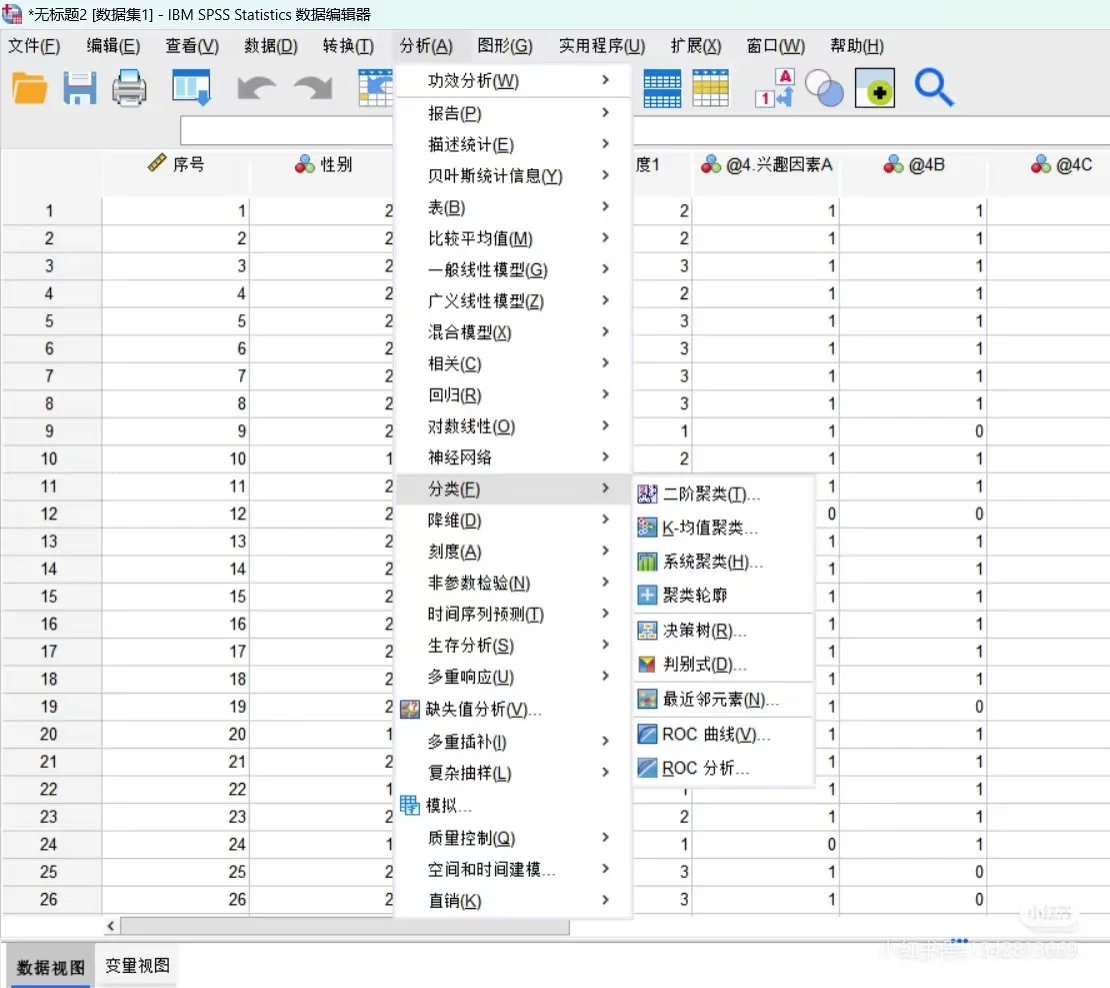Click the Recall recent dialogs icon
Image resolution: width=1110 pixels, height=988 pixels.
click(x=191, y=88)
